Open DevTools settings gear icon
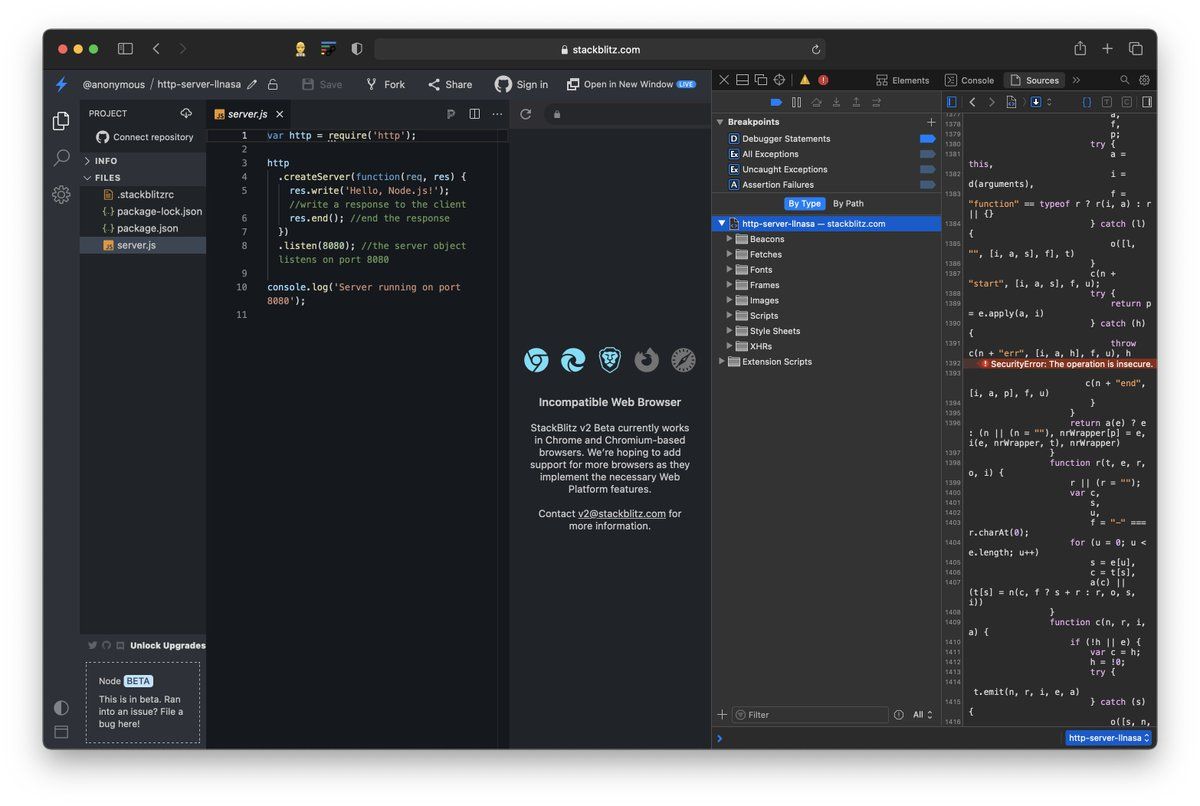This screenshot has height=806, width=1200. (1144, 80)
